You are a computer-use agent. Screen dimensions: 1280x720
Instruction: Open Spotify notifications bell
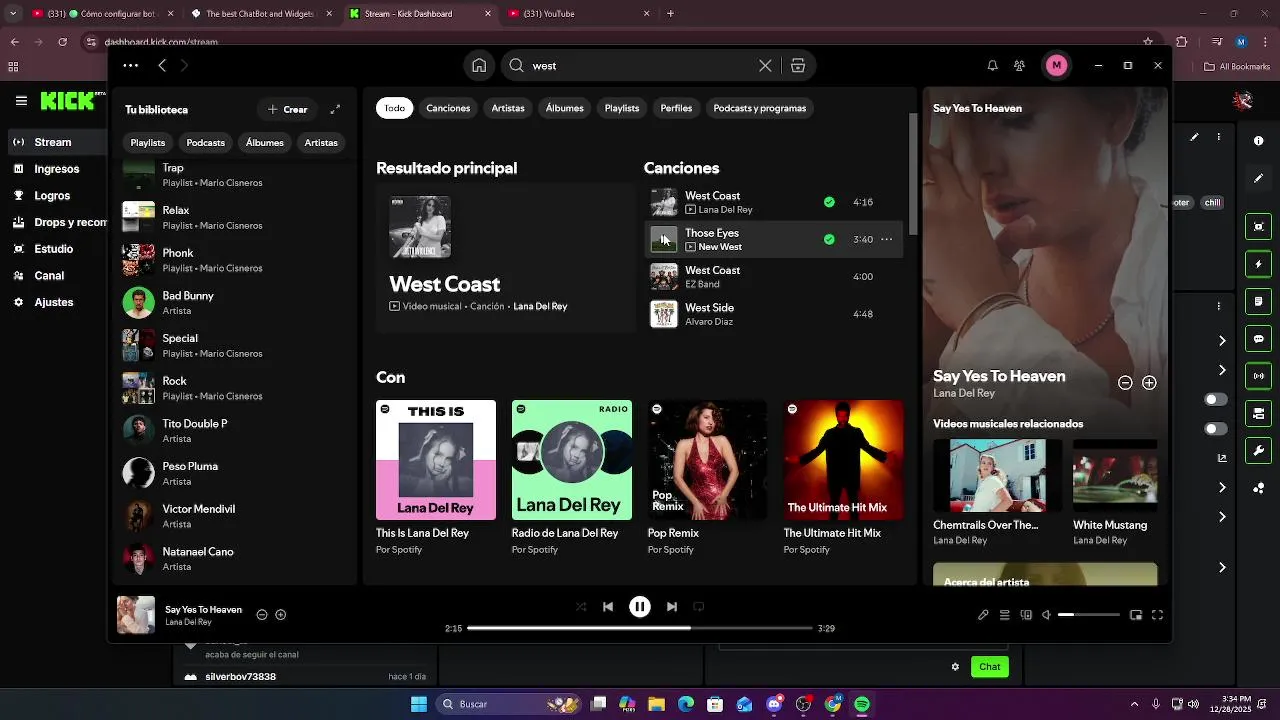[x=992, y=66]
